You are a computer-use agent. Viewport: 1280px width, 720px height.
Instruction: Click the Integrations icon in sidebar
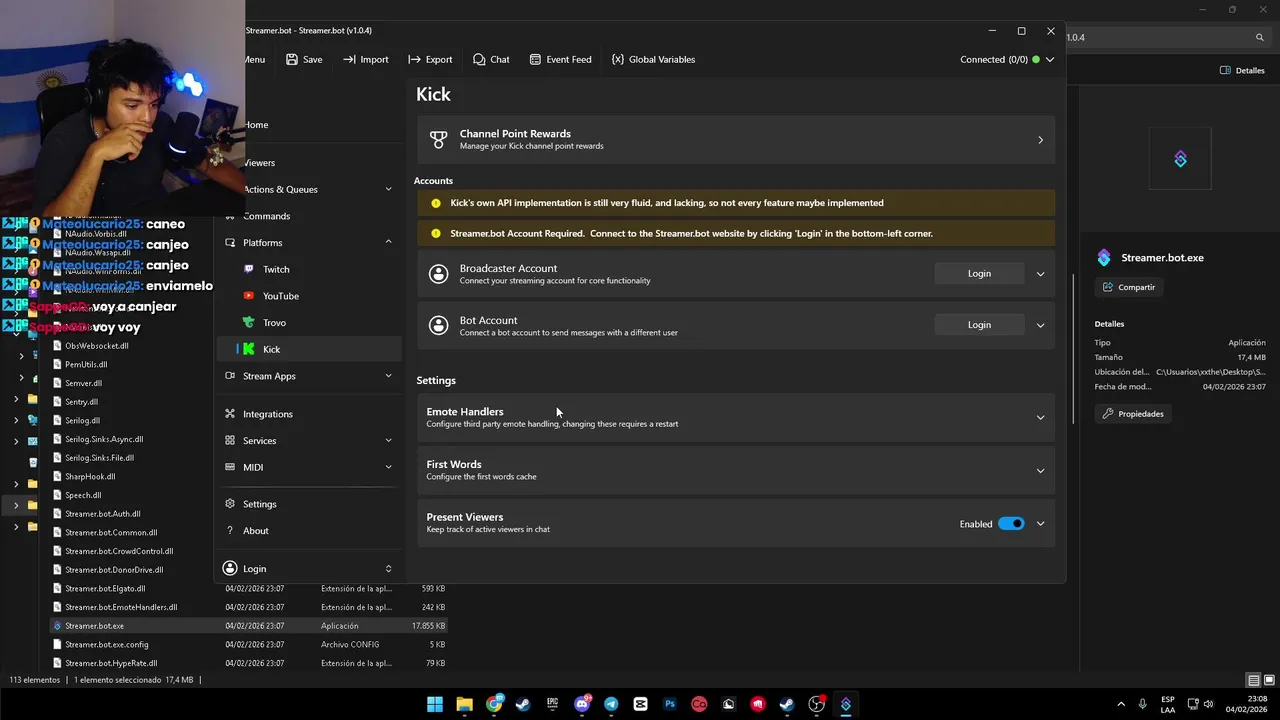coord(230,414)
